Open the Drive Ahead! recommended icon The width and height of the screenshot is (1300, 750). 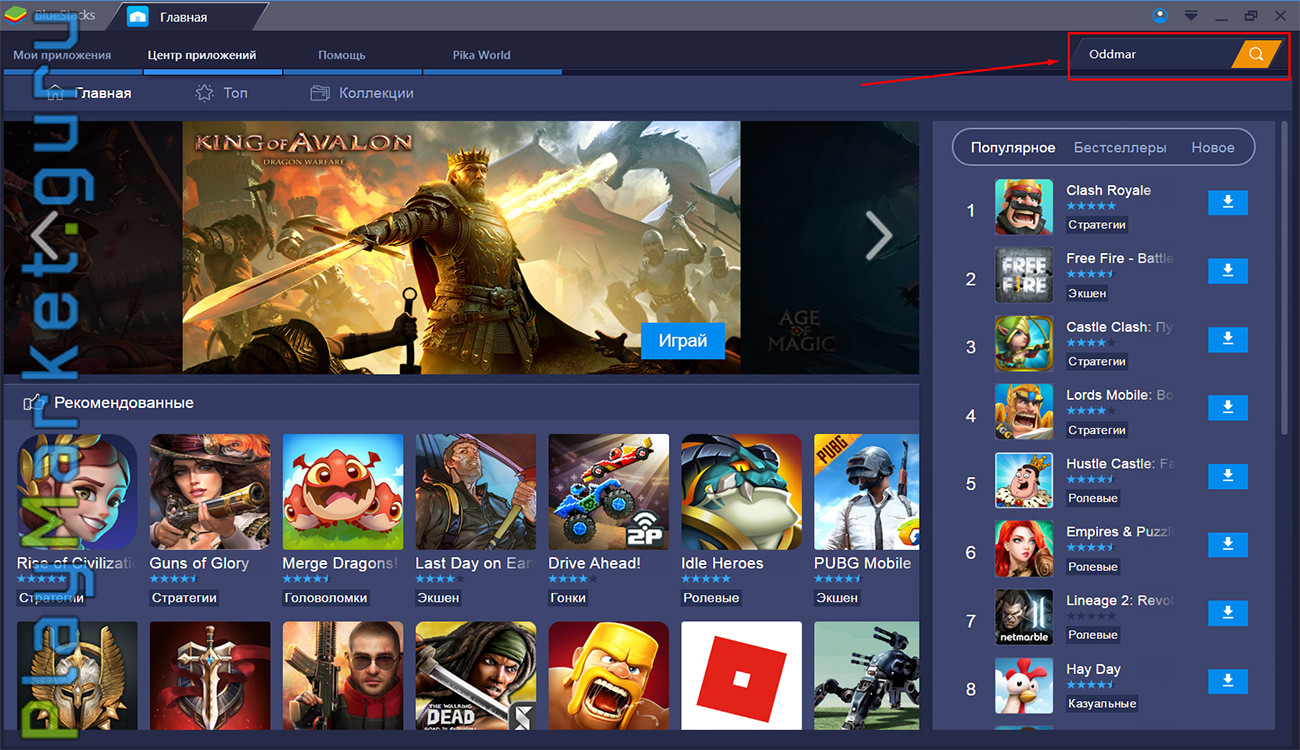click(609, 494)
